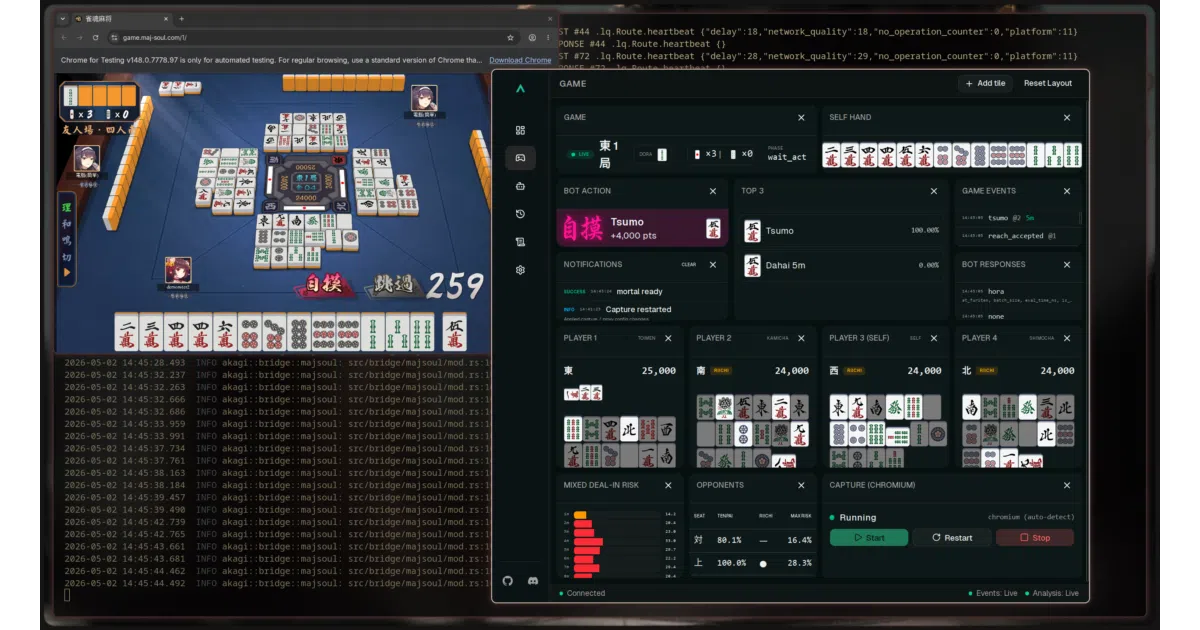Open the bot page from the sidebar

520,186
